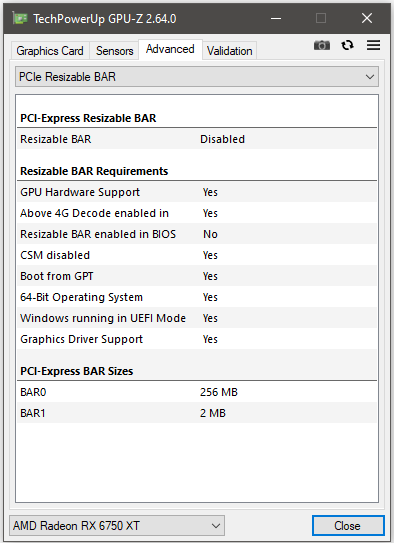Click the BAR1 2 MB row
394x543 pixels.
tap(197, 413)
